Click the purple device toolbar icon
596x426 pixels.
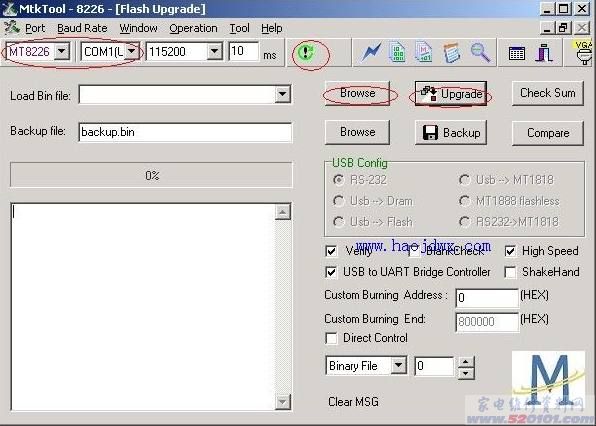(x=544, y=52)
